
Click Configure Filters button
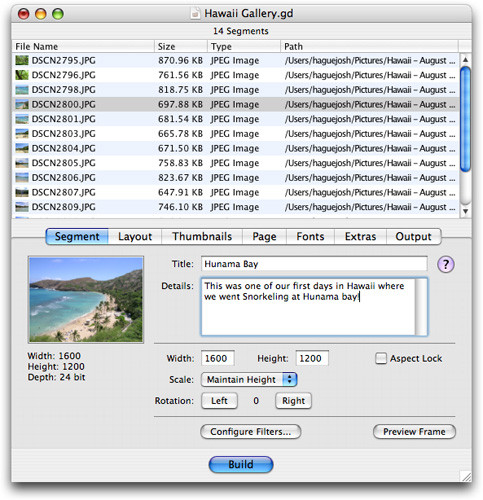point(251,432)
